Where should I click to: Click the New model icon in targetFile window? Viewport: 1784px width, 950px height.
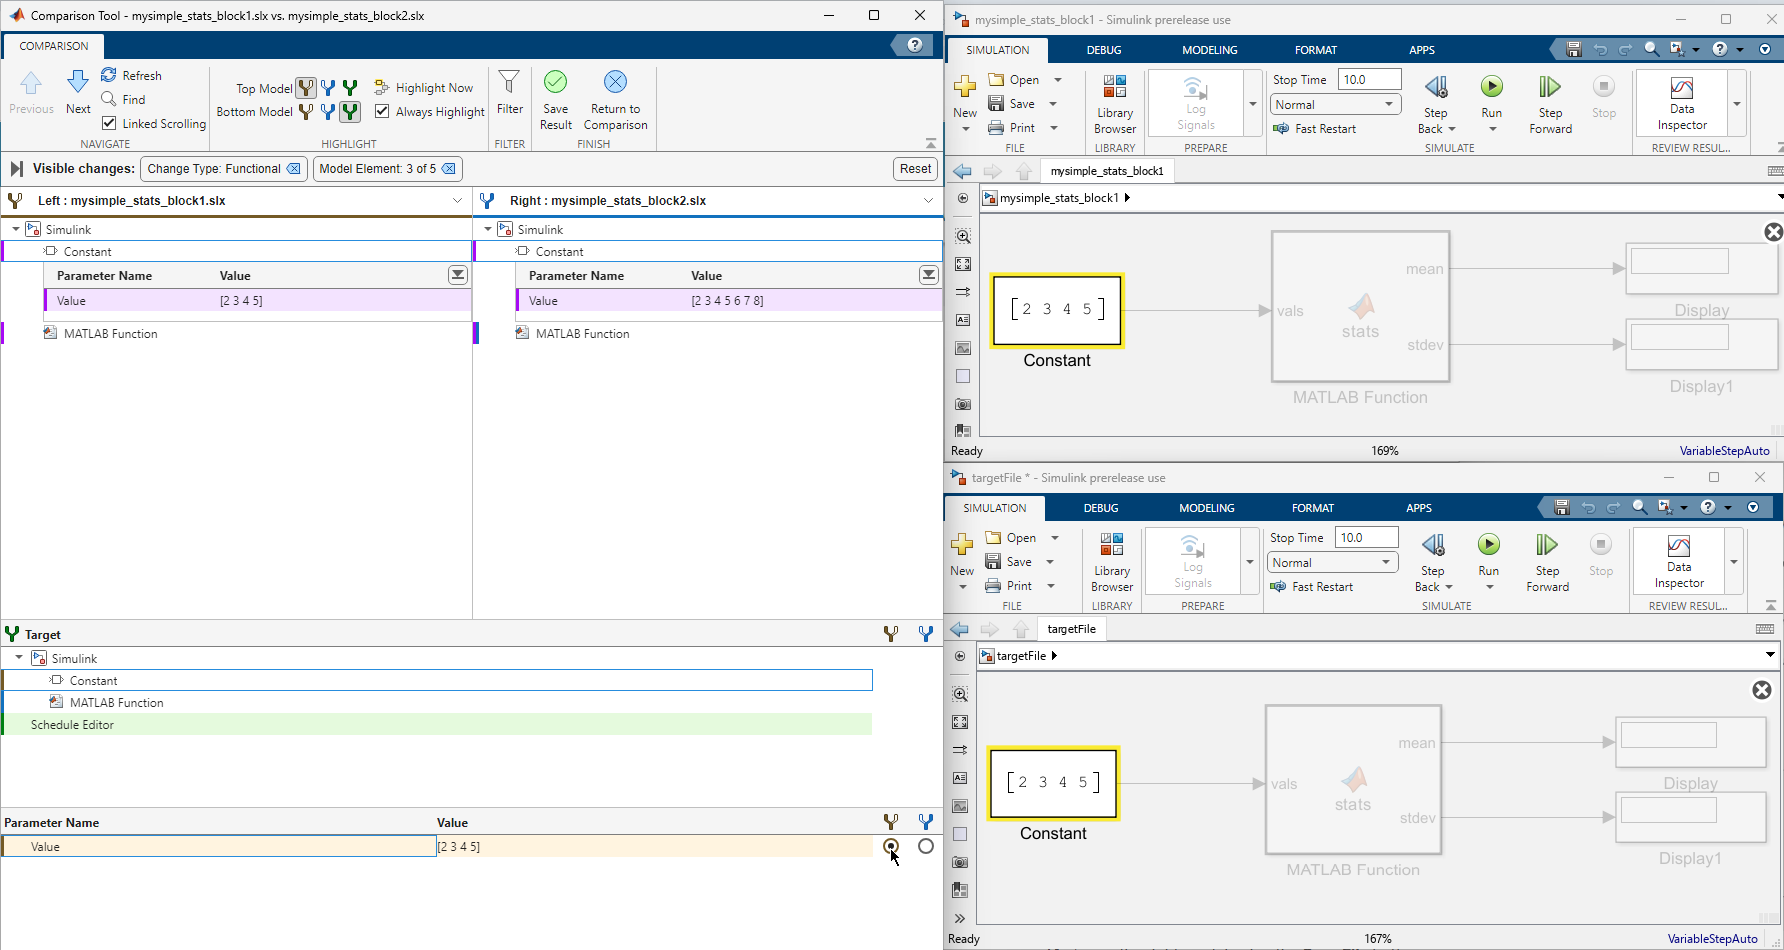tap(962, 544)
